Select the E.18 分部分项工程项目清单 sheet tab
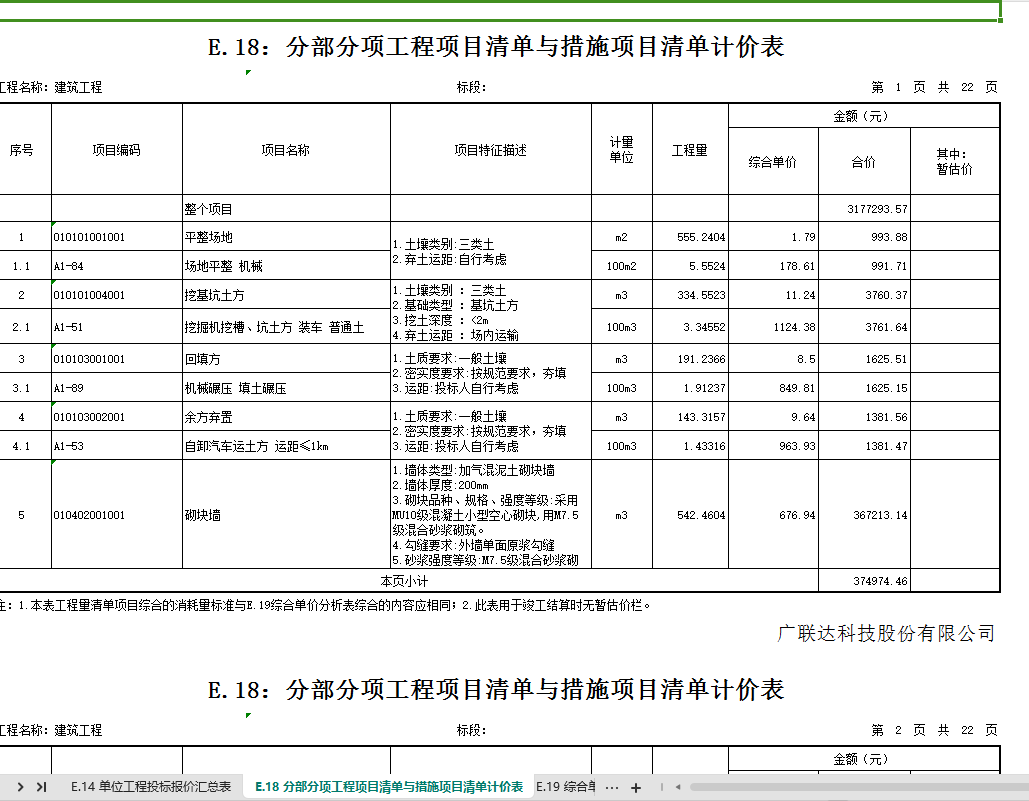The height and width of the screenshot is (801, 1029). coord(389,787)
